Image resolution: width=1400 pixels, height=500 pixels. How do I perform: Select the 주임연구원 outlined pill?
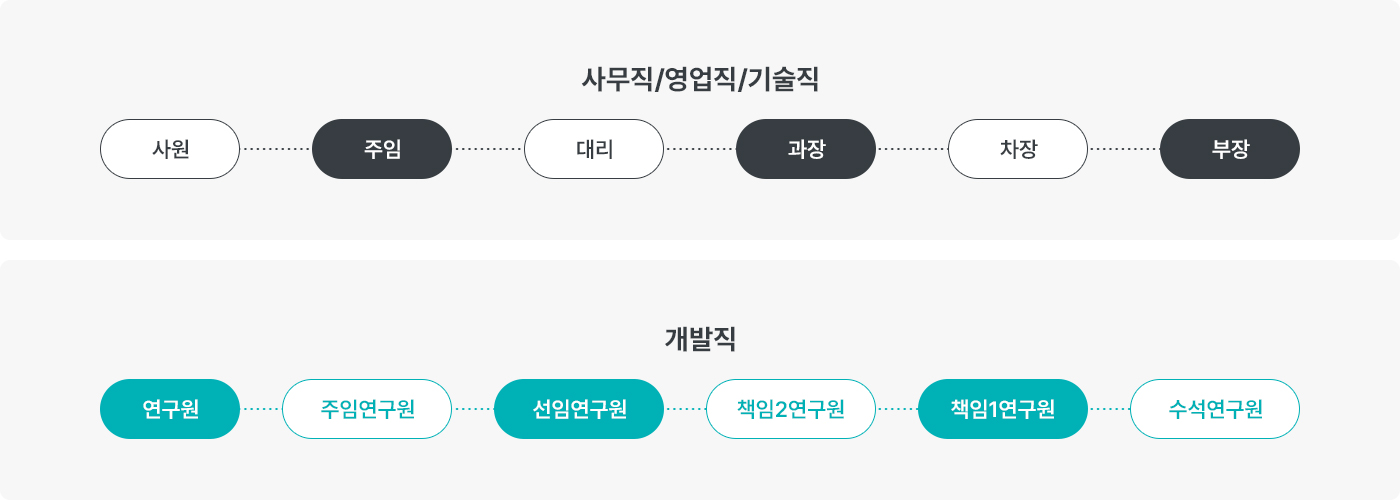pos(367,409)
